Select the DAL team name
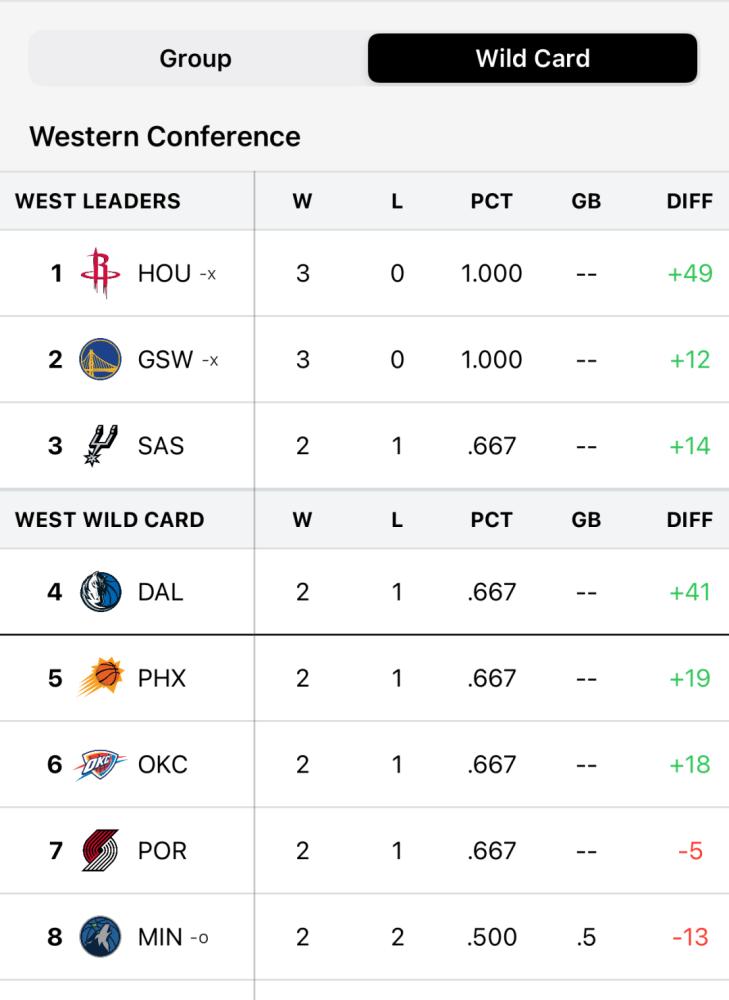Image resolution: width=729 pixels, height=1000 pixels. [x=161, y=592]
